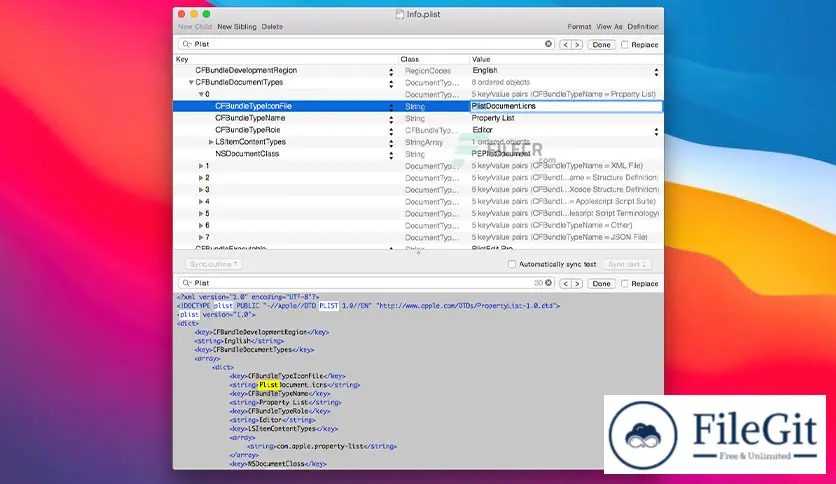Image resolution: width=836 pixels, height=484 pixels.
Task: Toggle Automatically sync text checkbox
Action: (x=512, y=264)
